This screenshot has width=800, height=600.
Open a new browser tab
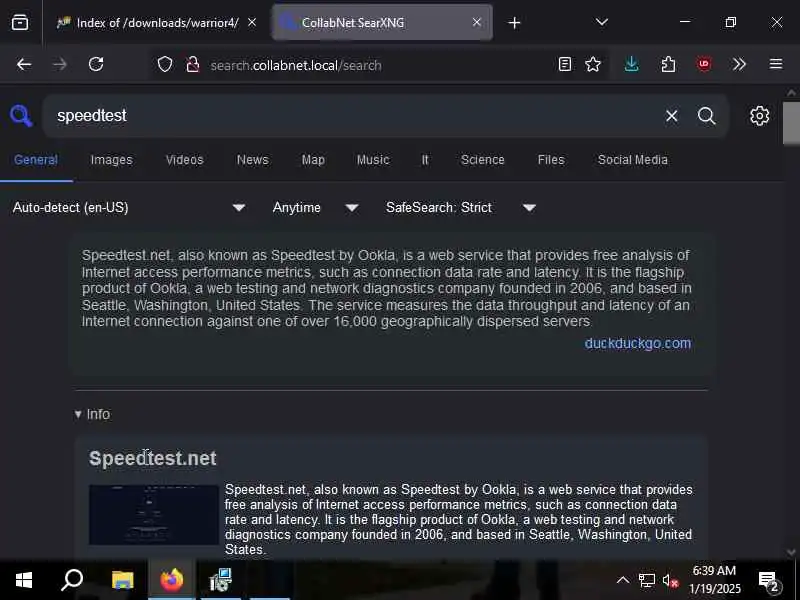pyautogui.click(x=514, y=22)
